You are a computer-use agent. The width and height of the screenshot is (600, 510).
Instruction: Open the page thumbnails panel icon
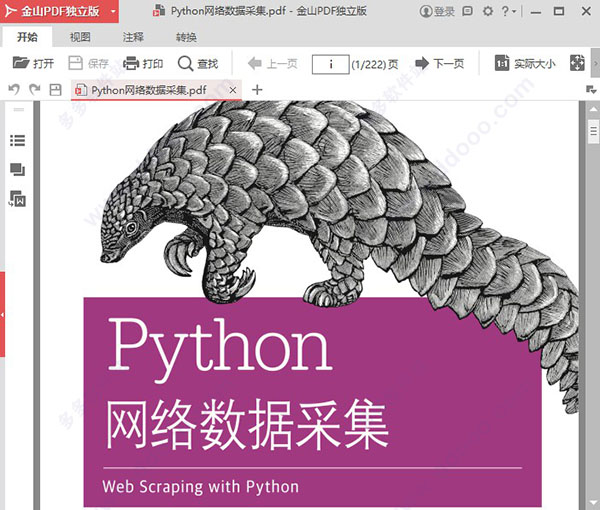[x=18, y=169]
